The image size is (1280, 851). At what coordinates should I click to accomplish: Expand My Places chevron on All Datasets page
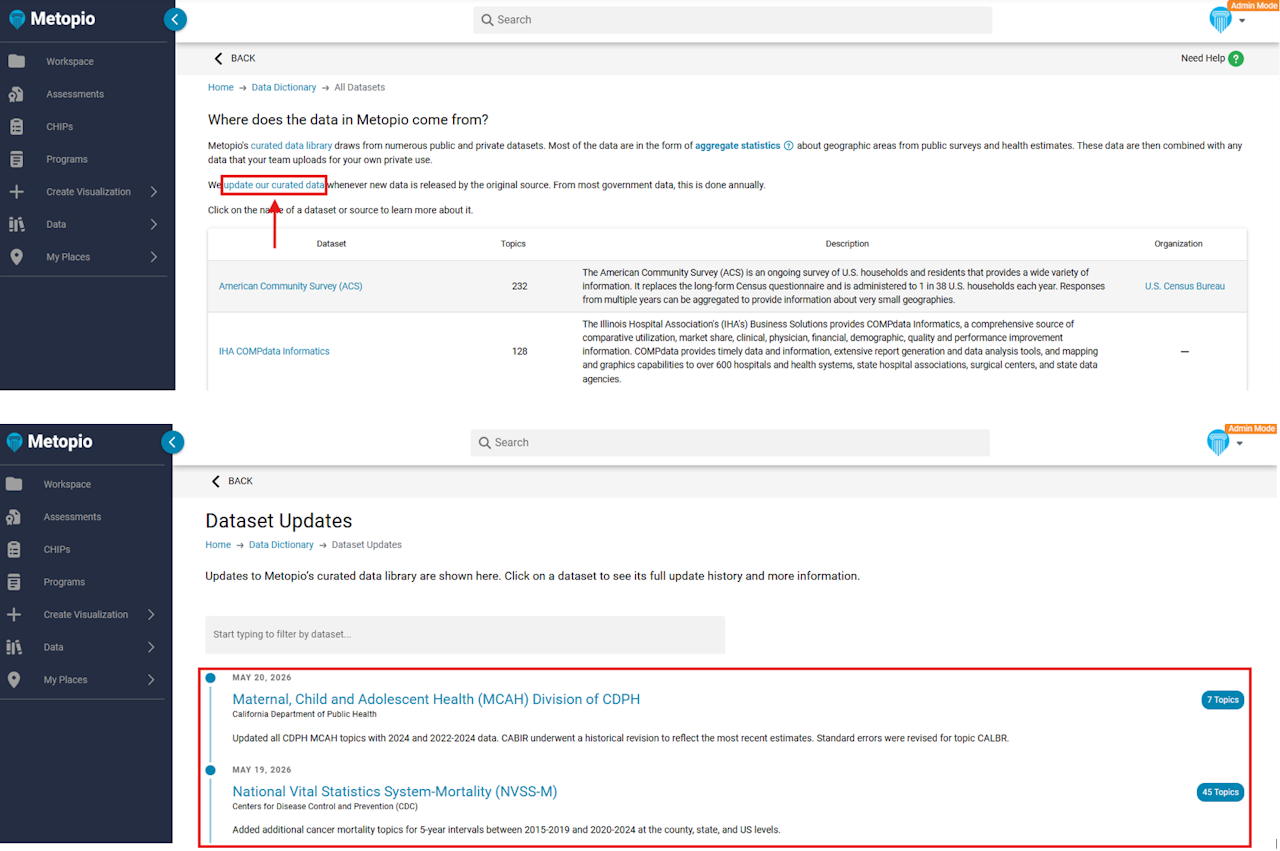[154, 257]
